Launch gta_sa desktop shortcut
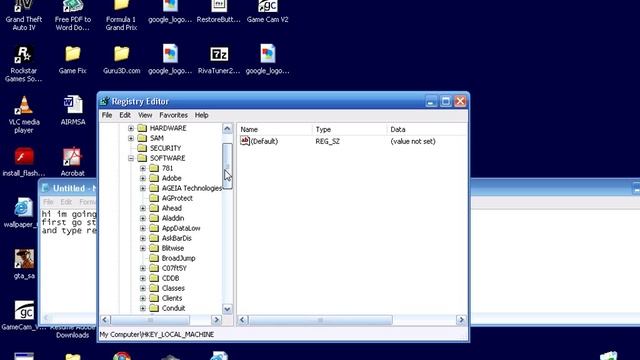Image resolution: width=640 pixels, height=360 pixels. click(x=24, y=264)
